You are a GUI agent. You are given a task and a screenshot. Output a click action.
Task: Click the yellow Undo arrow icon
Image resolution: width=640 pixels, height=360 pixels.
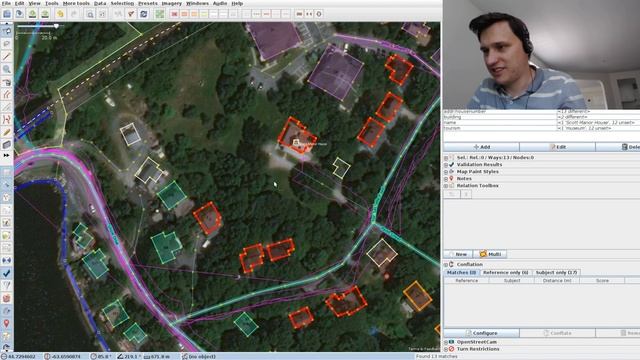[60, 14]
